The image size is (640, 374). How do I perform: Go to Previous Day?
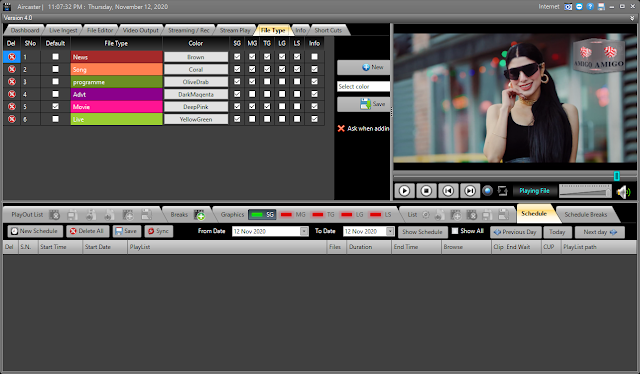[516, 232]
